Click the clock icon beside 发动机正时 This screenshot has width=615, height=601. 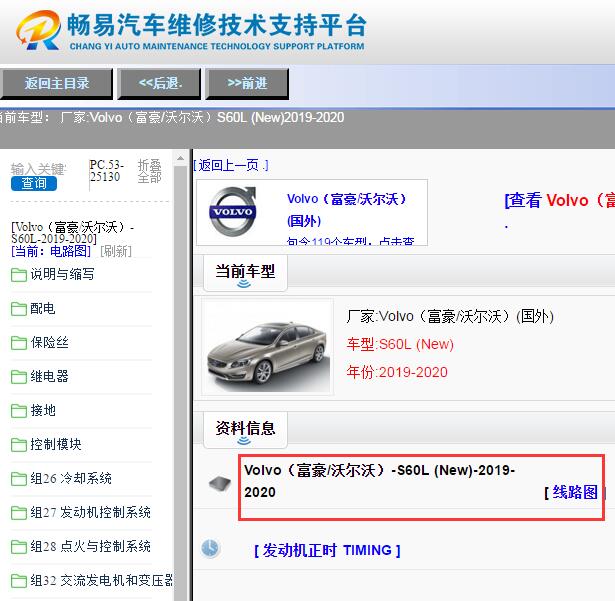click(x=211, y=548)
